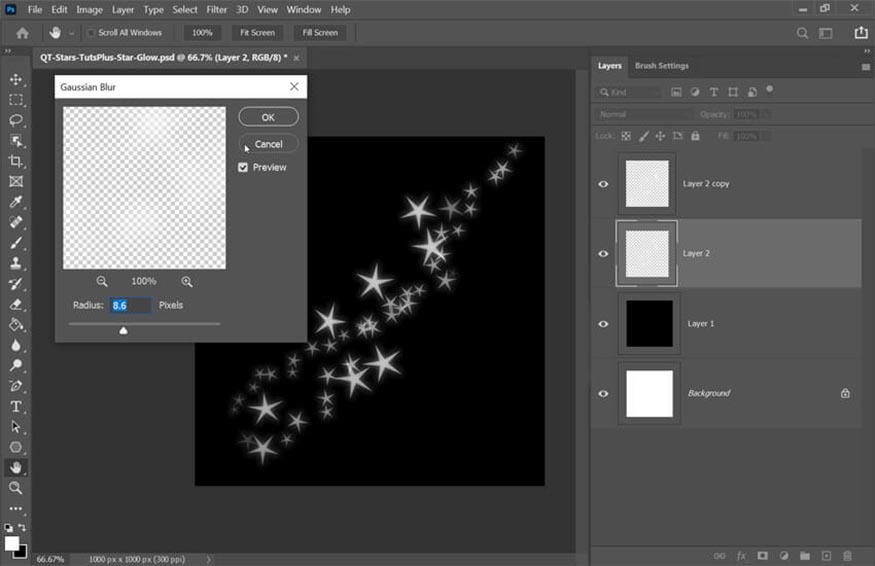Select the Blur tool
Viewport: 875px width, 566px height.
coord(16,345)
